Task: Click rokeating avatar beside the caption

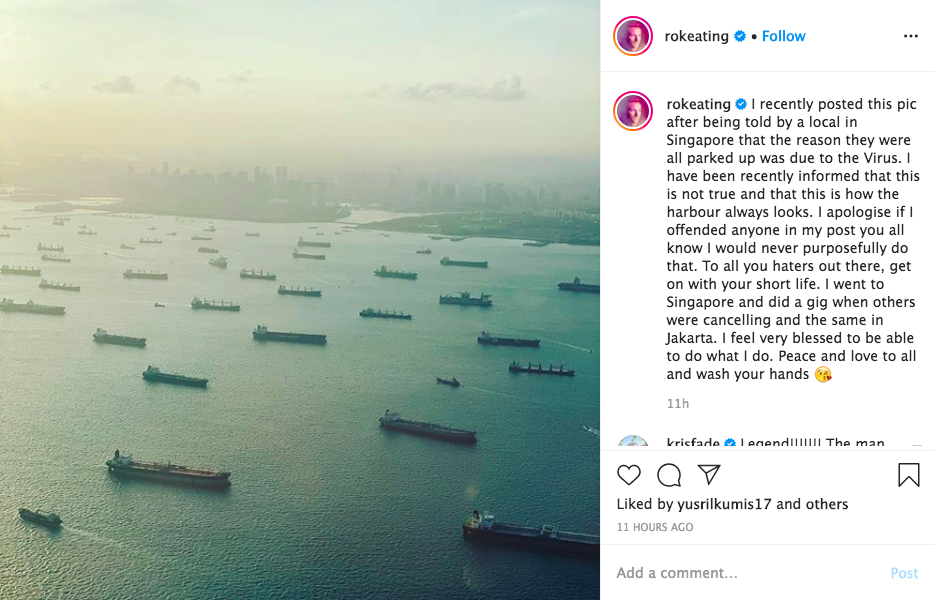Action: click(633, 111)
